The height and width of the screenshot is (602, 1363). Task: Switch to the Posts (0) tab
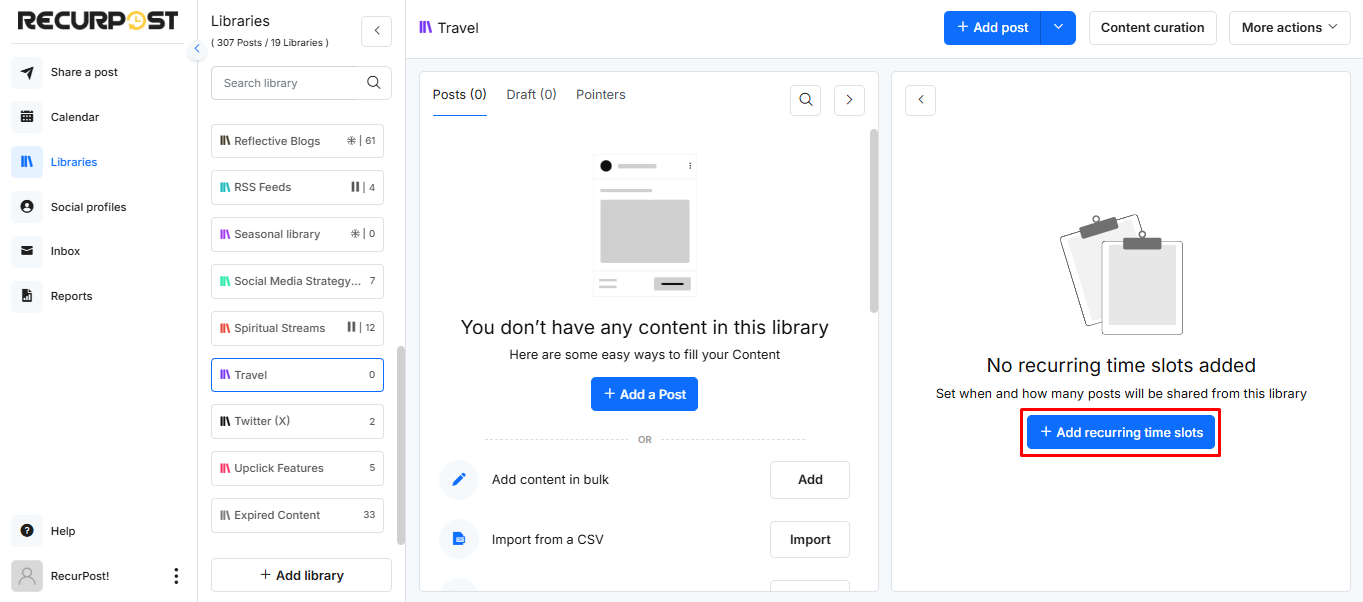460,95
